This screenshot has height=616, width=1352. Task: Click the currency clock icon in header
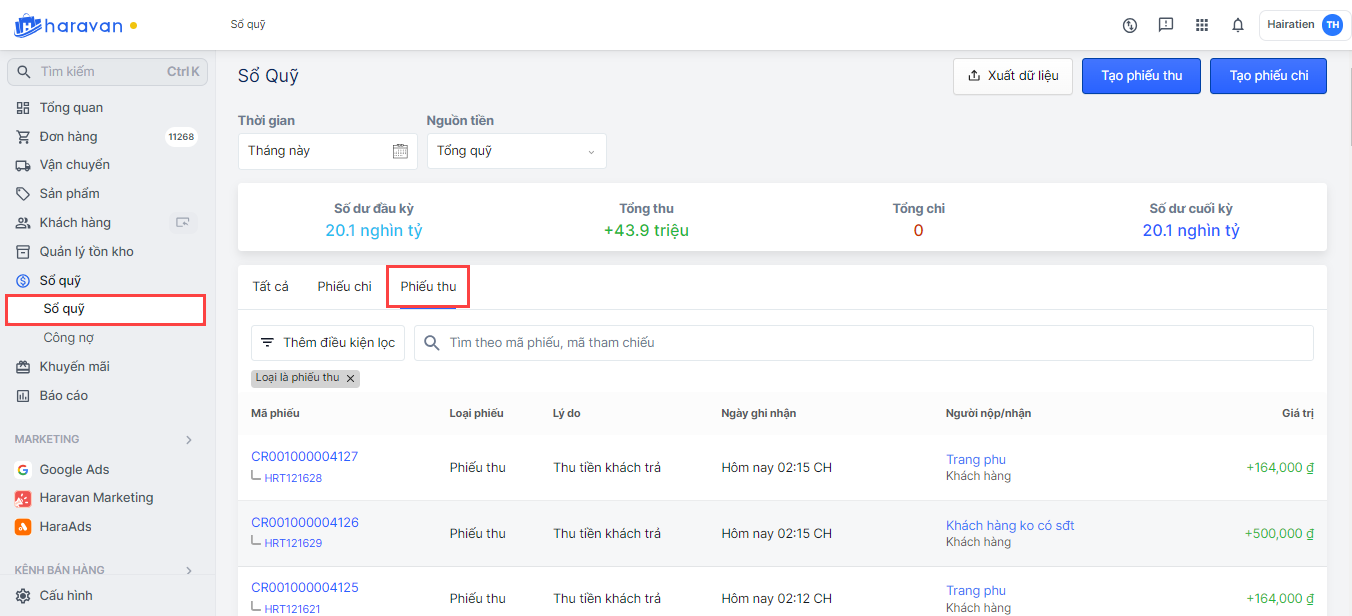pyautogui.click(x=1130, y=25)
